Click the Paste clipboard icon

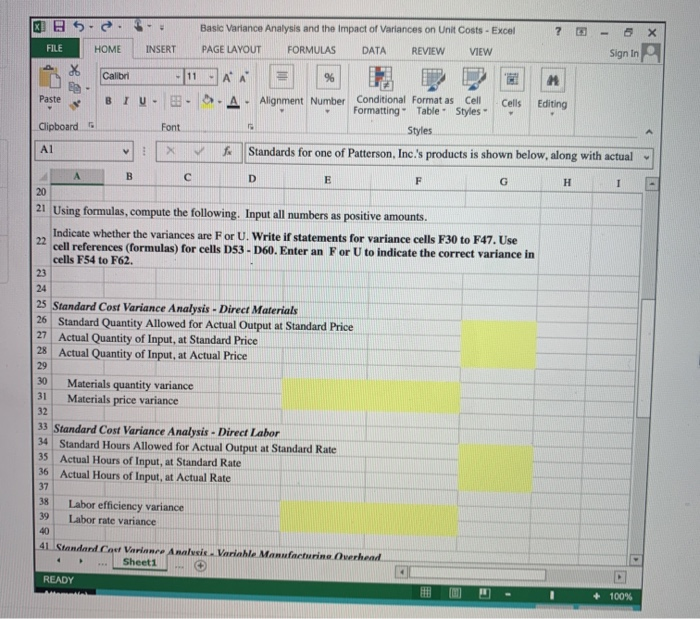click(50, 78)
